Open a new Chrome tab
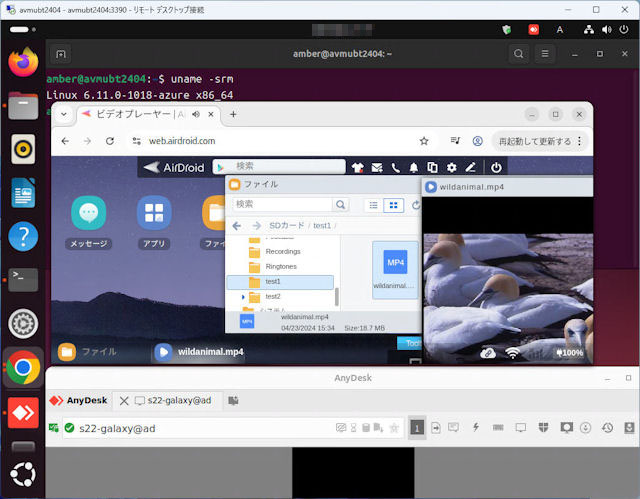Viewport: 640px width, 499px height. tap(233, 114)
